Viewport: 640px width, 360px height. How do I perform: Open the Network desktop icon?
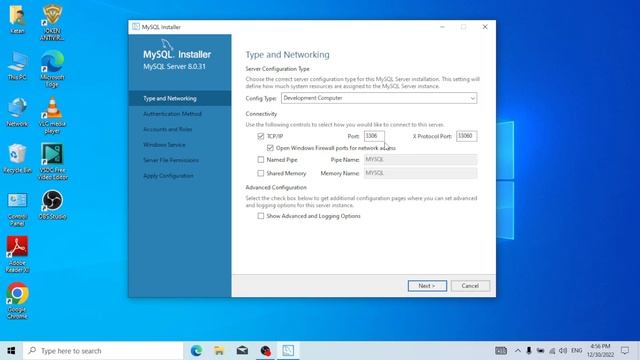[x=17, y=112]
